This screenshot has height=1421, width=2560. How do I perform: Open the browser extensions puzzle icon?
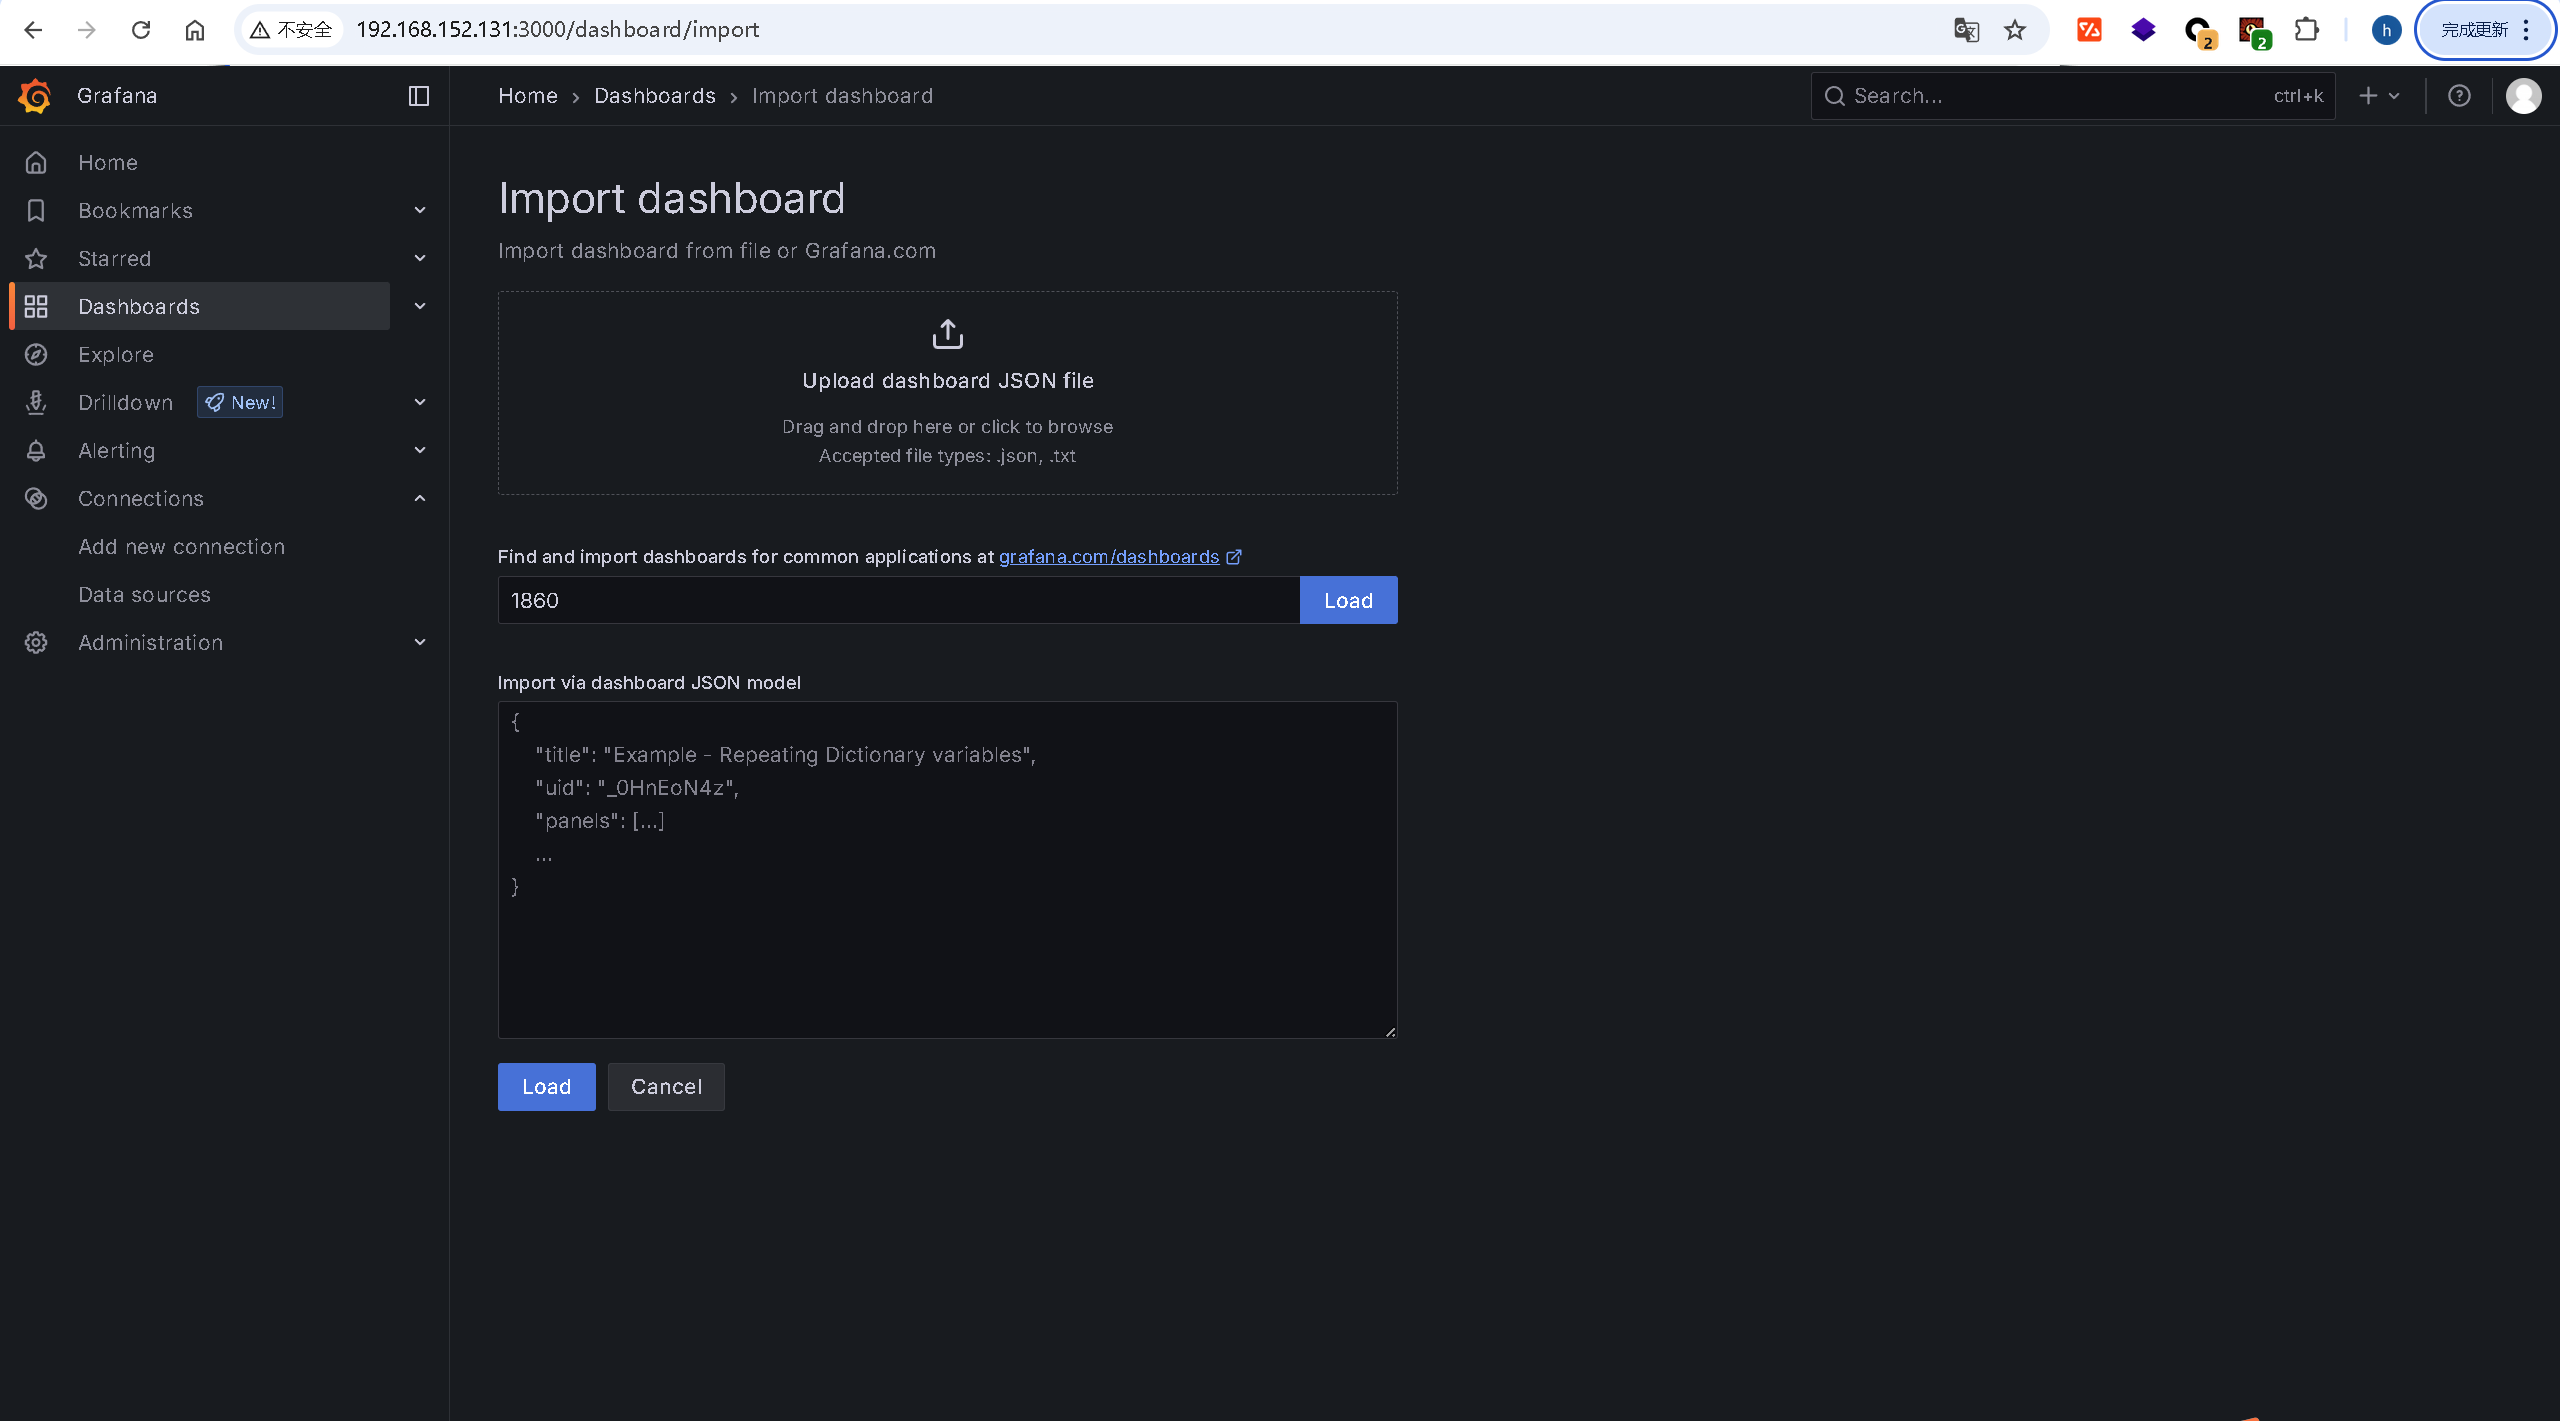[x=2306, y=30]
